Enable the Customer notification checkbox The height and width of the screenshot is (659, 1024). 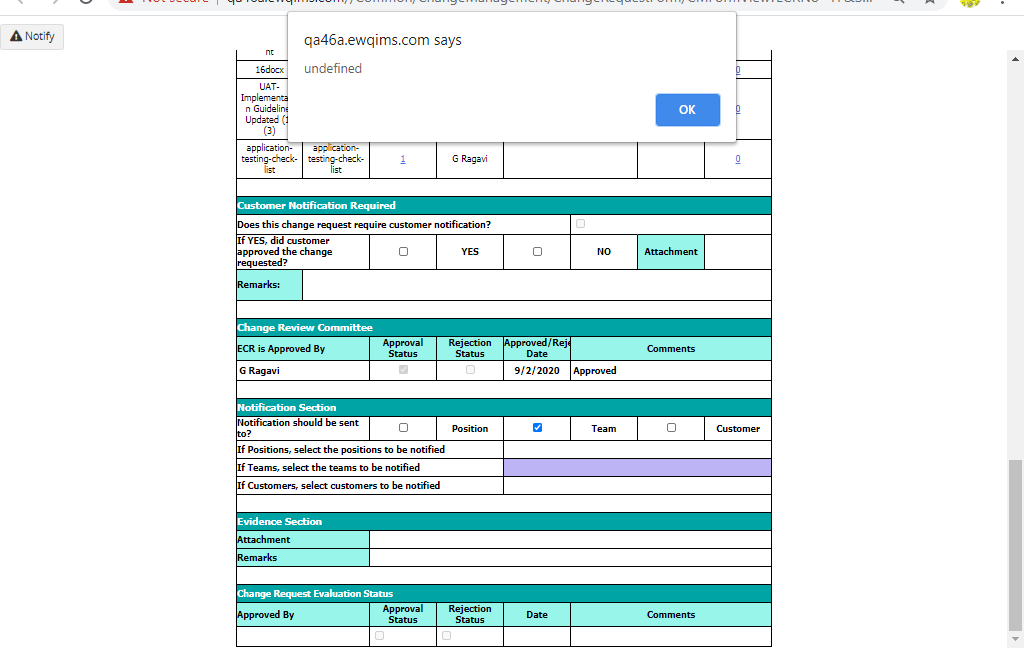(x=671, y=428)
